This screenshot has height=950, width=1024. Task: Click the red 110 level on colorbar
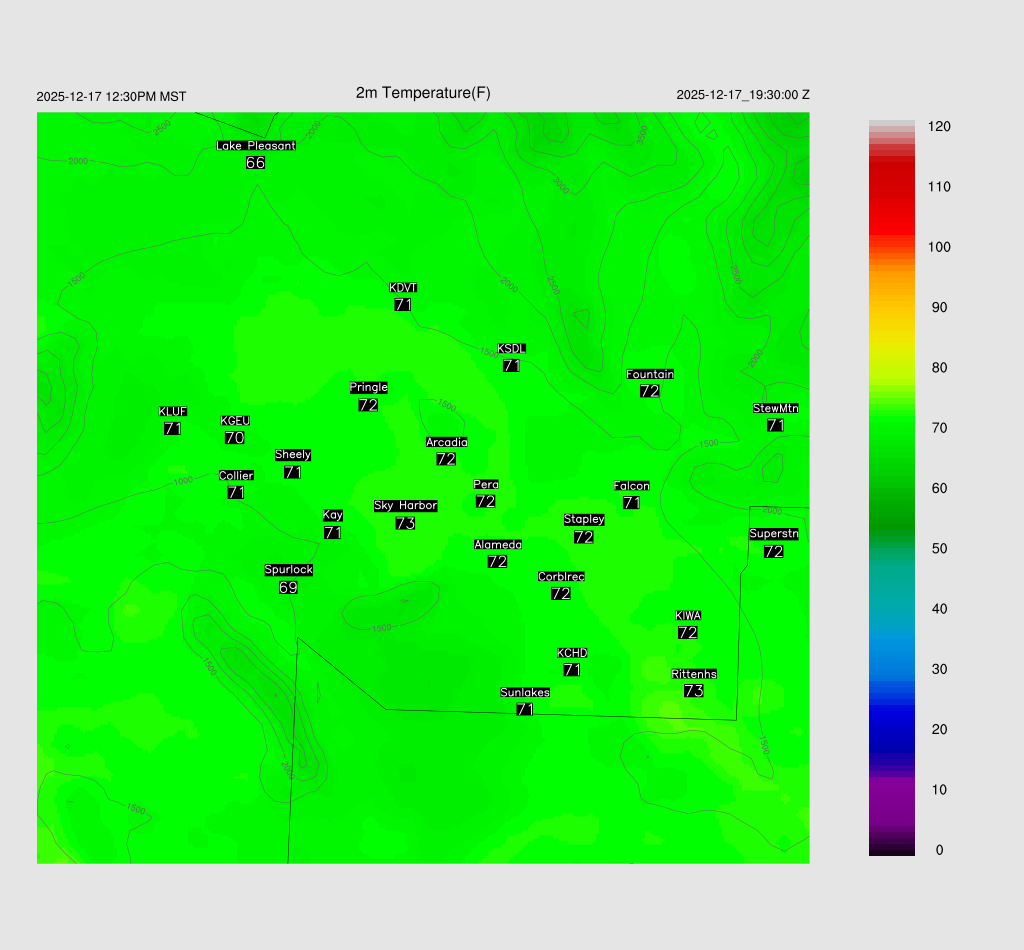pos(892,187)
